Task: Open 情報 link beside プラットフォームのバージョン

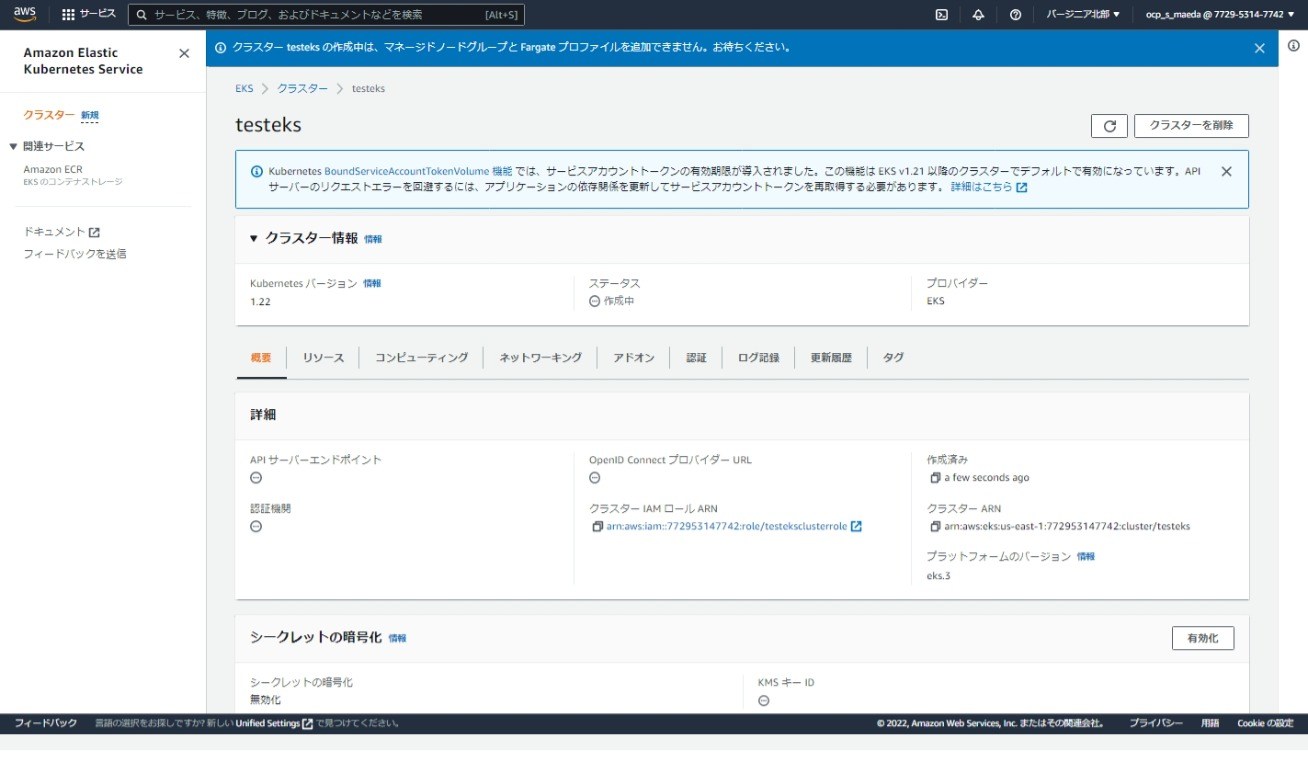Action: coord(1086,556)
